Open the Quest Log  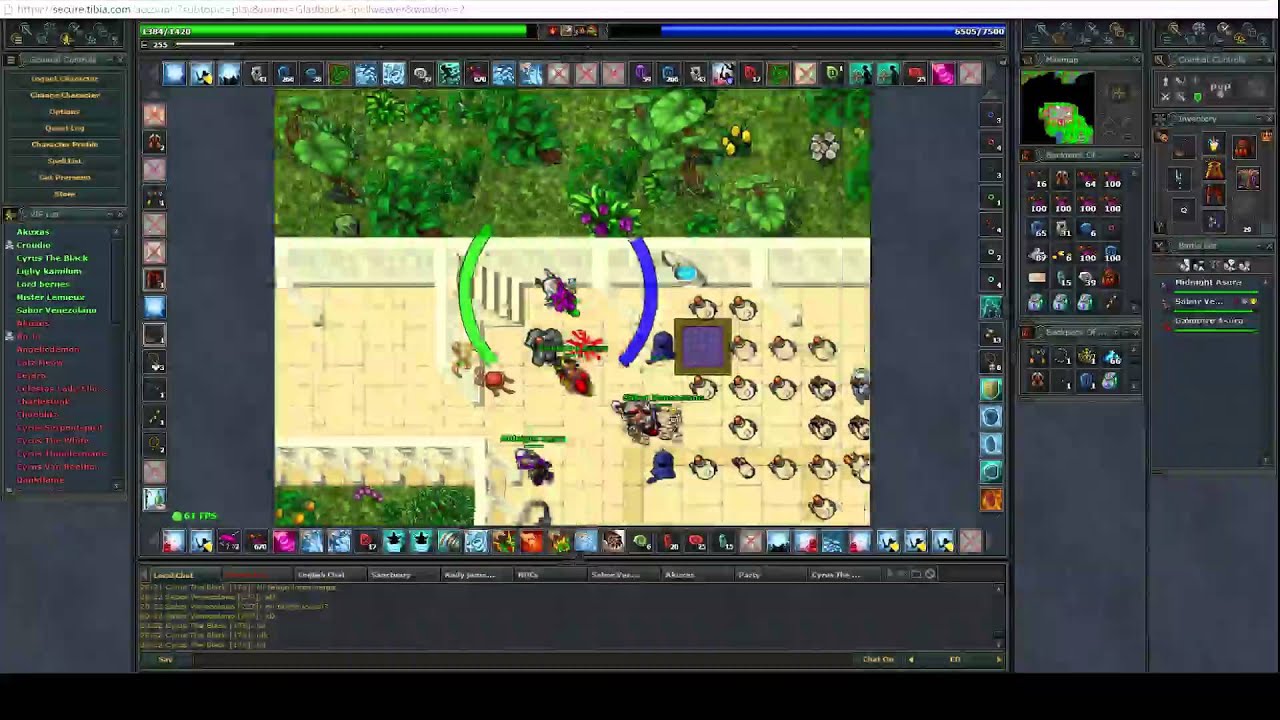pyautogui.click(x=64, y=128)
